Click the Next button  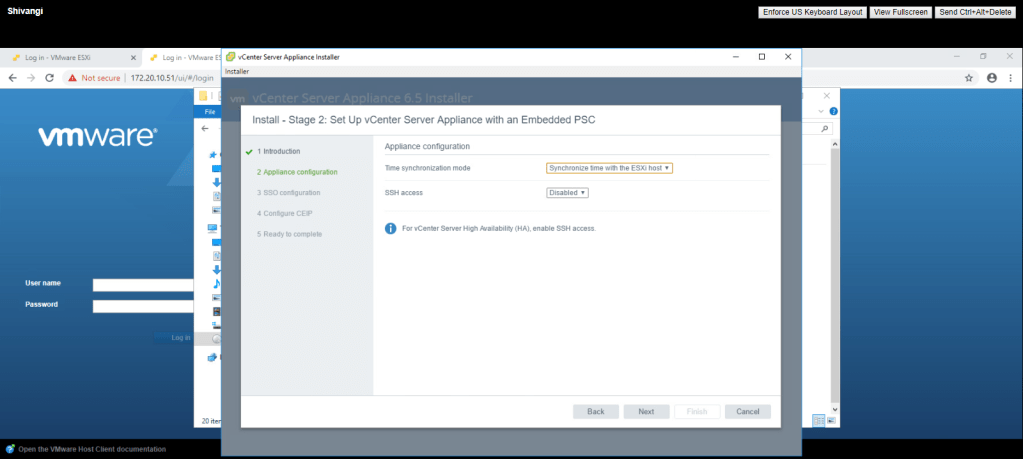(646, 411)
